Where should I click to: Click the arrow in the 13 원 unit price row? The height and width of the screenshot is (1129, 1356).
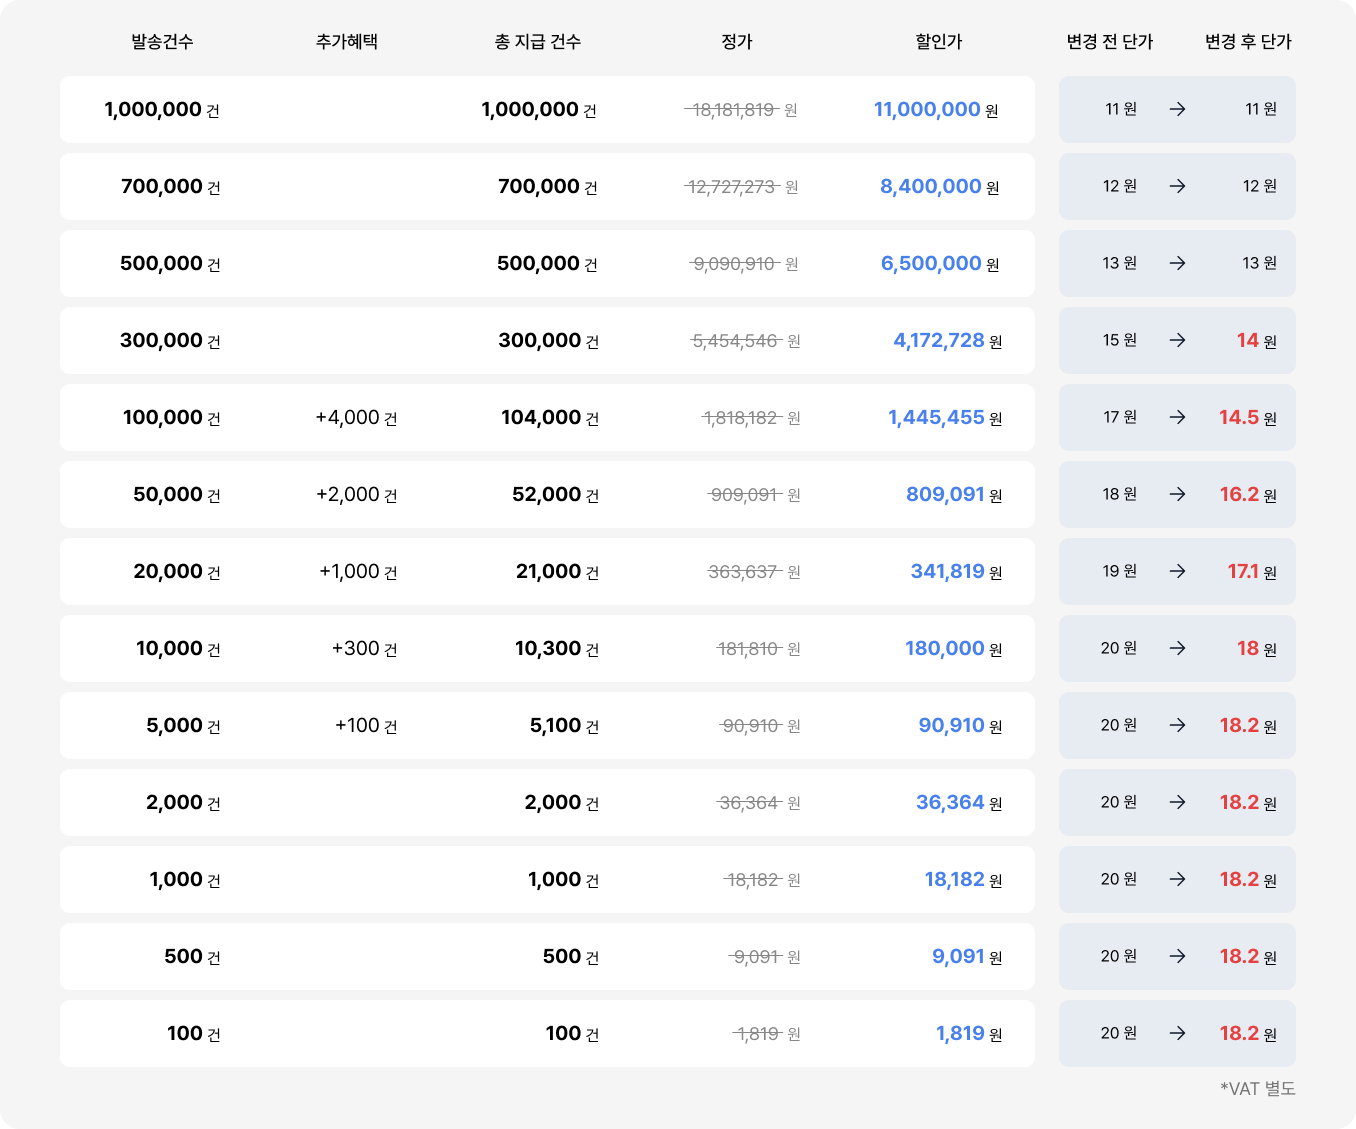click(x=1177, y=263)
